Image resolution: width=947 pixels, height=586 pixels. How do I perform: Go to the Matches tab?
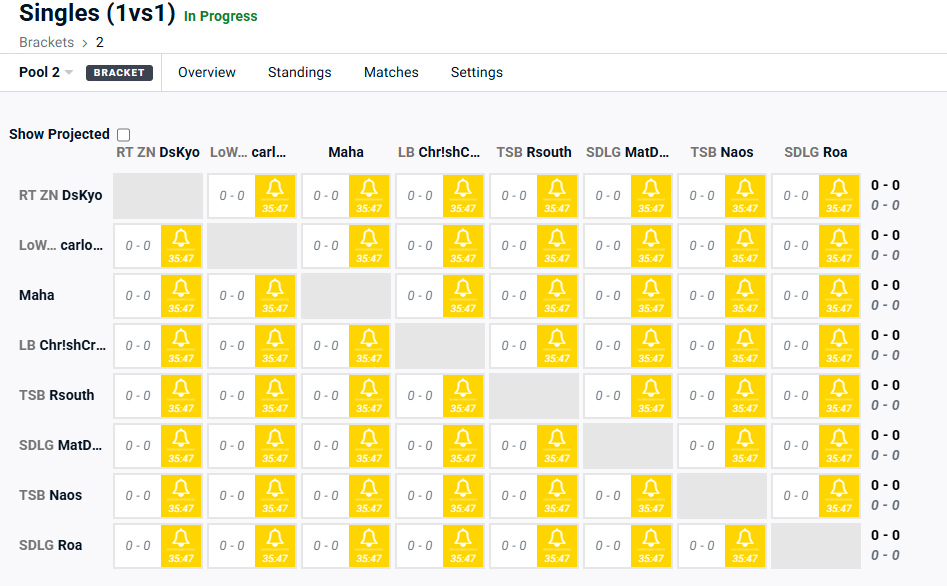391,72
